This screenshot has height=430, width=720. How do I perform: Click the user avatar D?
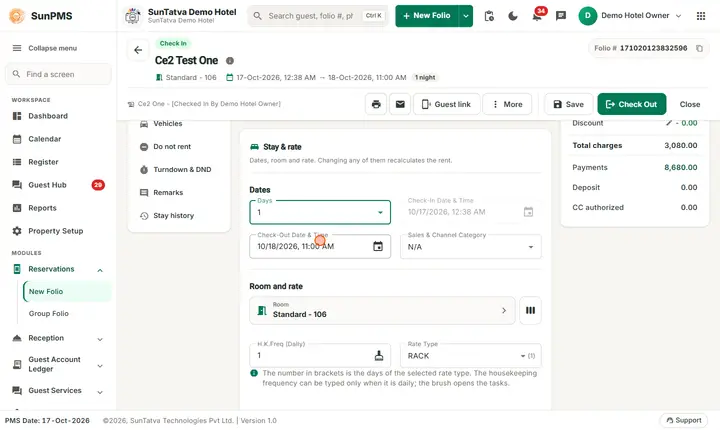tap(587, 16)
